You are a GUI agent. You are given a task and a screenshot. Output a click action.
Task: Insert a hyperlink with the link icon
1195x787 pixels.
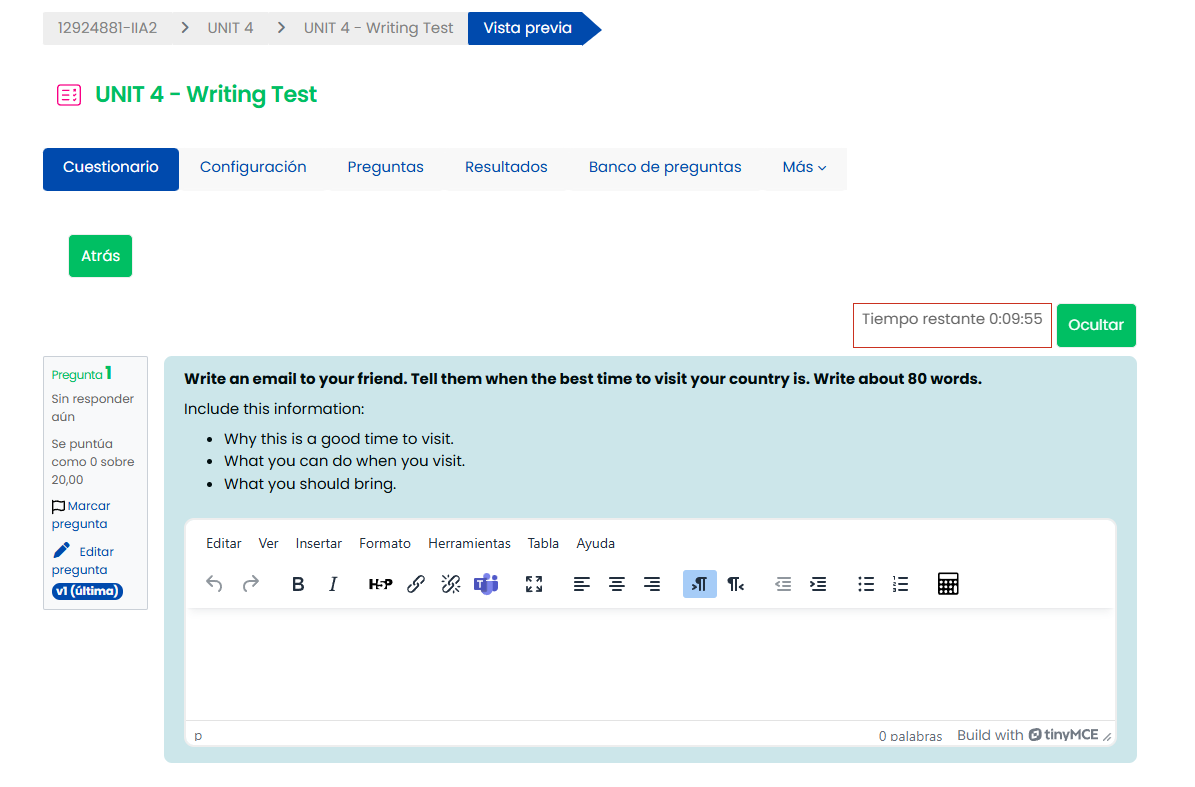(415, 584)
